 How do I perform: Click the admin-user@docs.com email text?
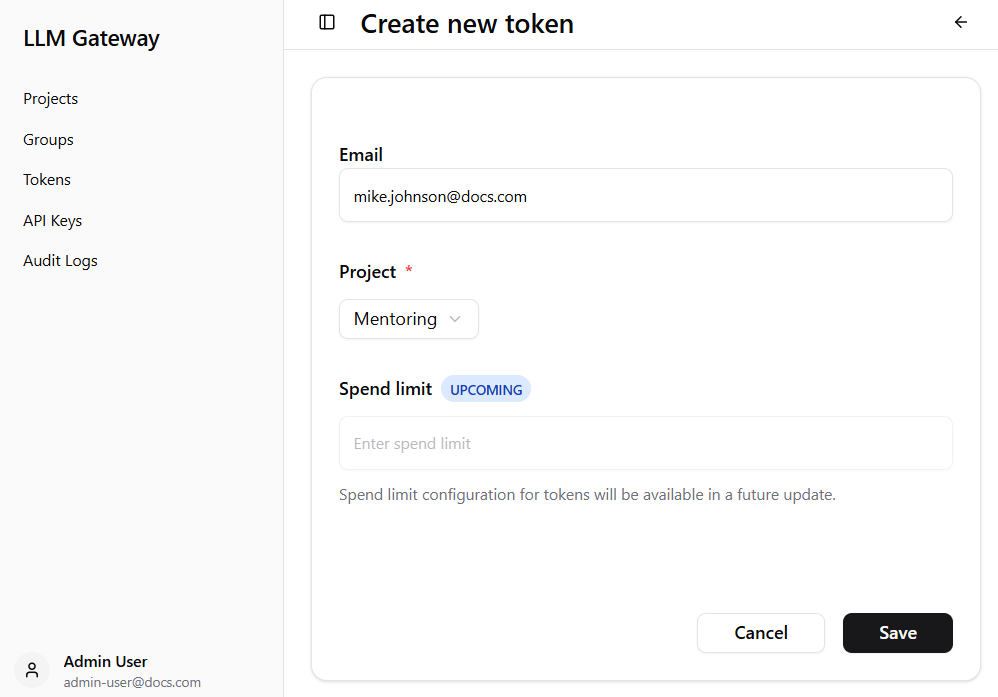pos(132,682)
